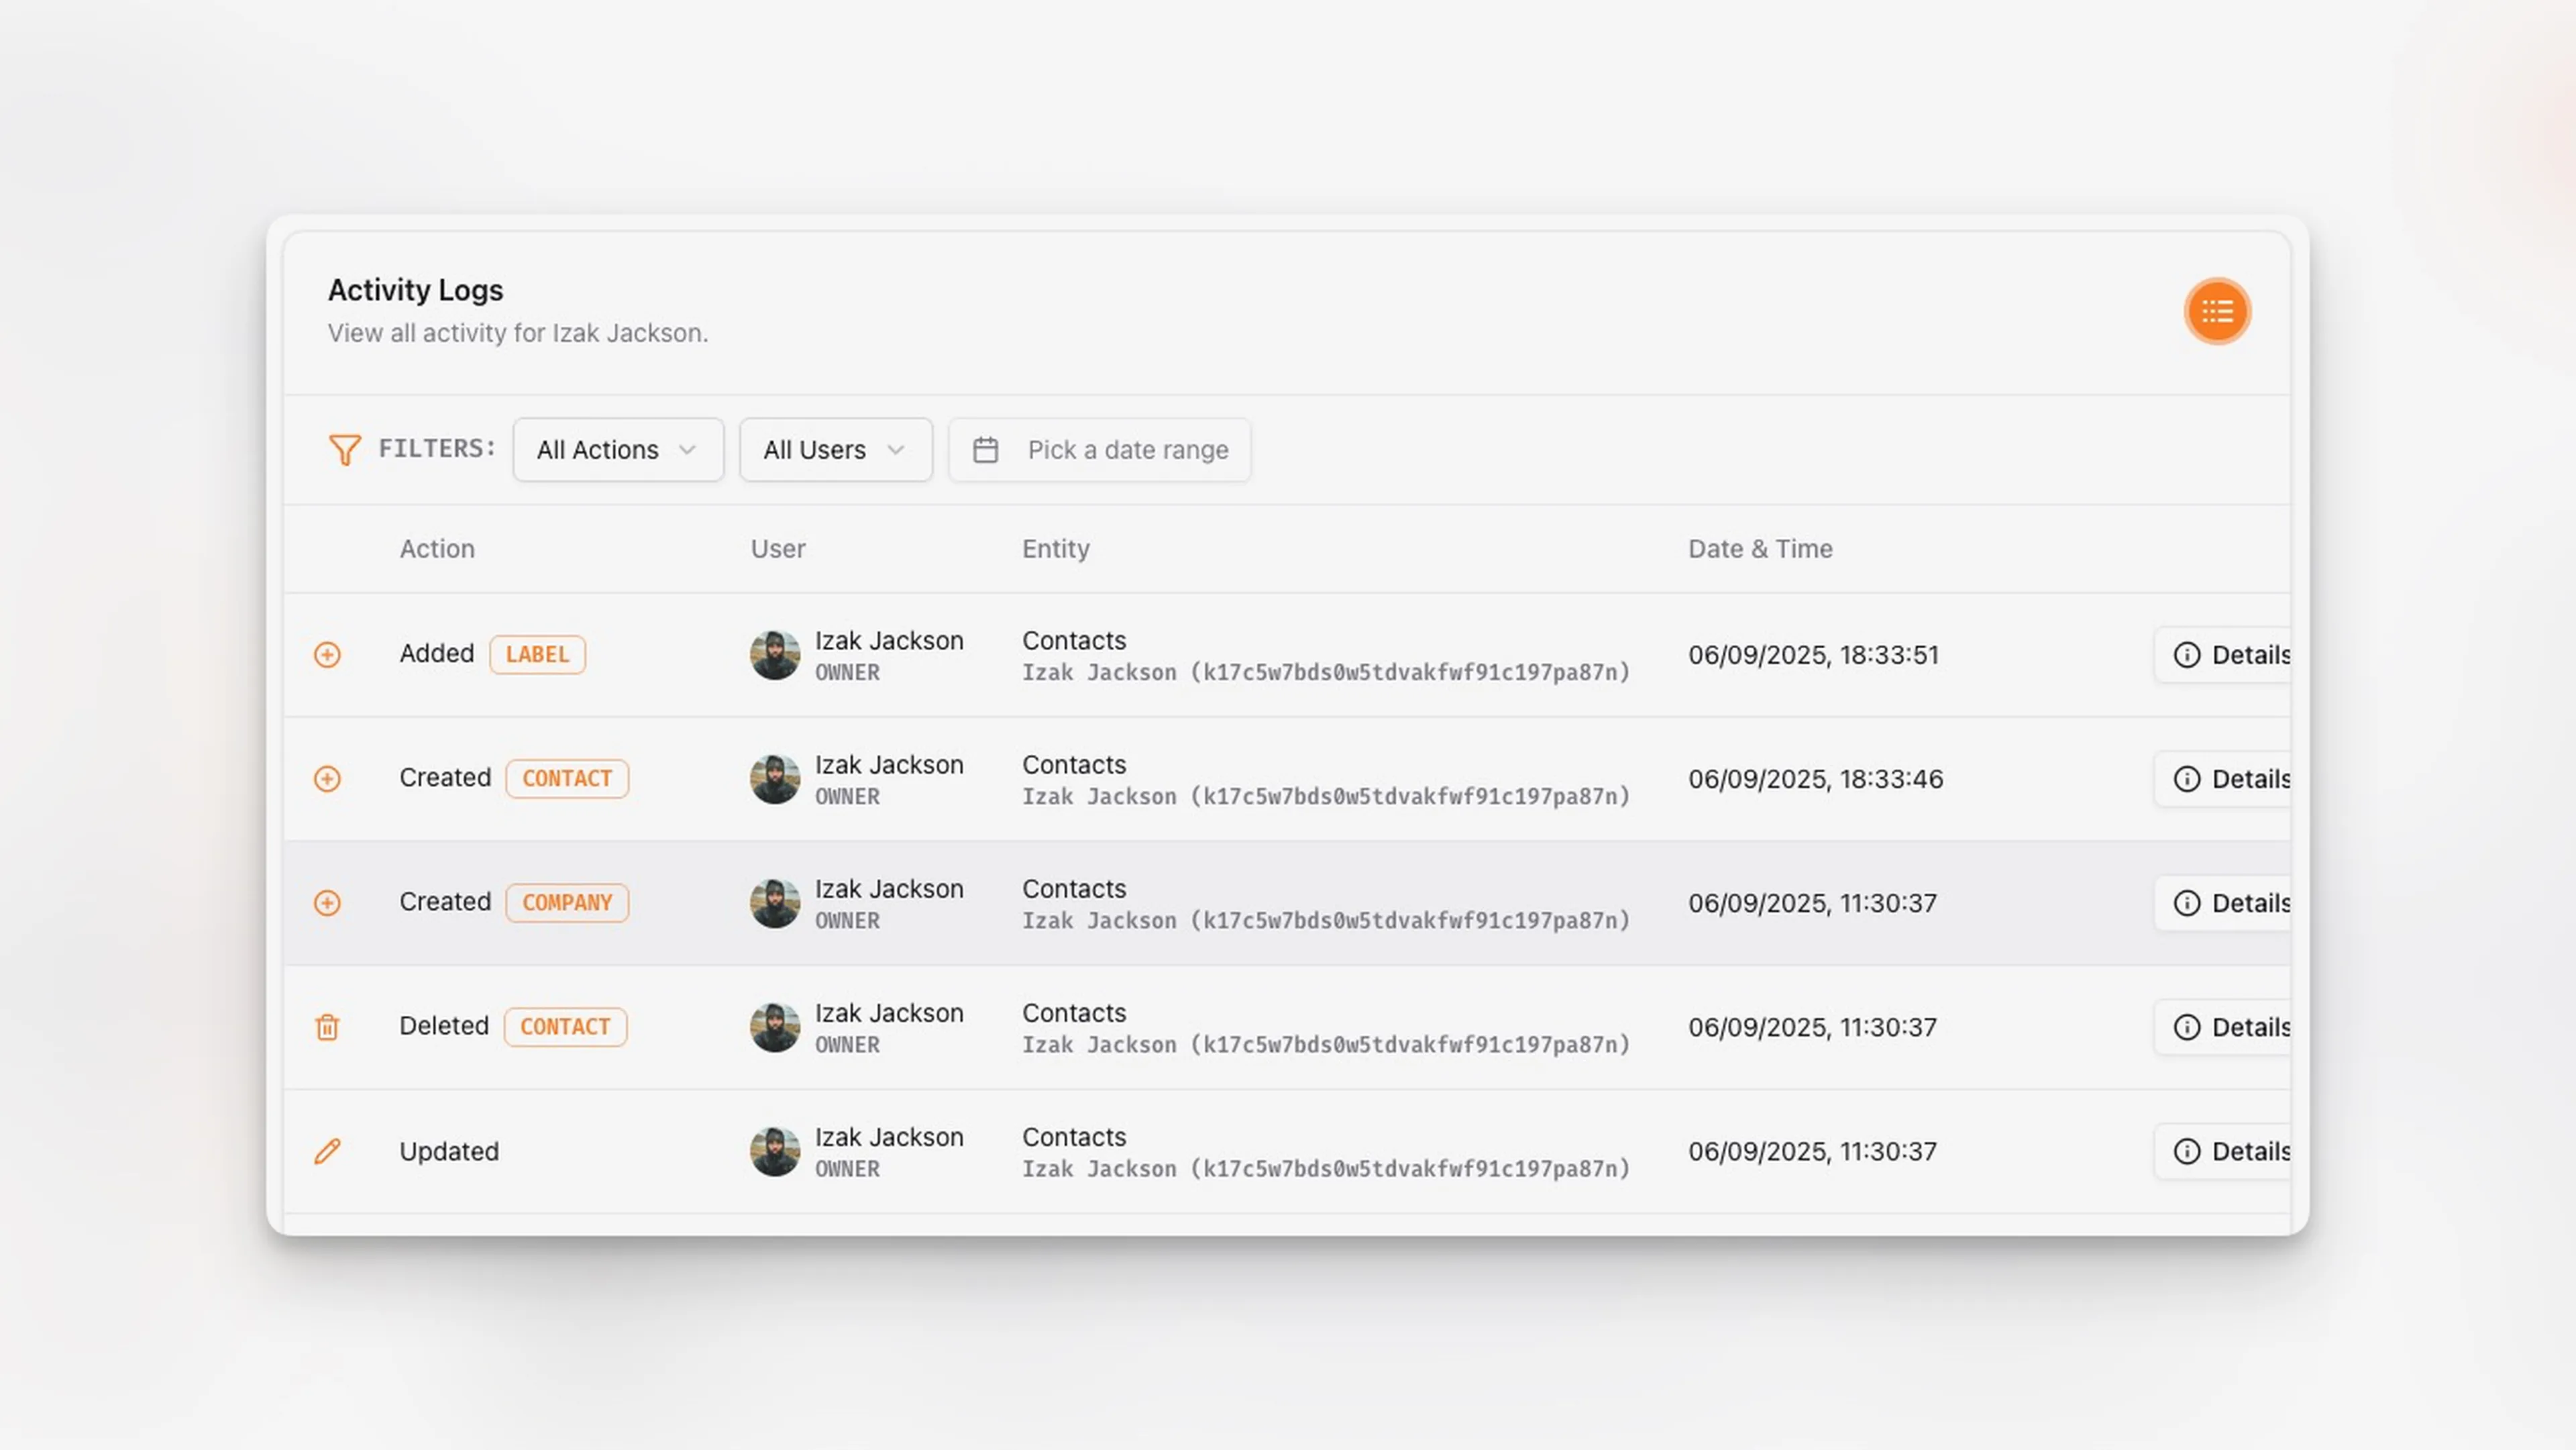
Task: Click the Action column header
Action: 437,549
